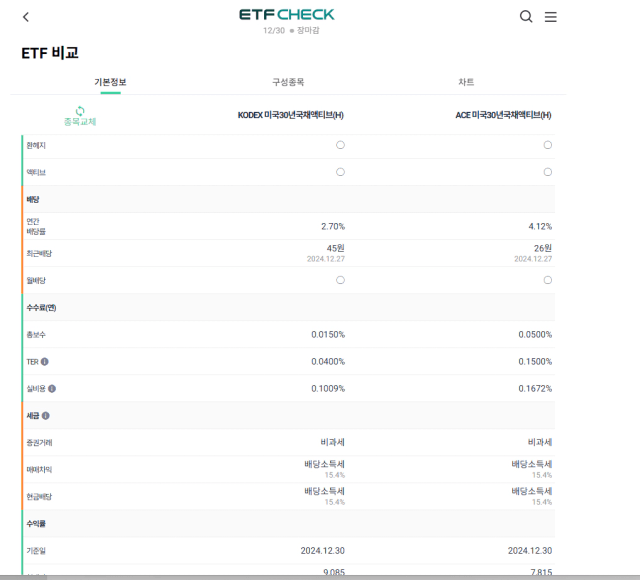Click the ACE 증권거래 value 비과세
The image size is (640, 580).
click(540, 442)
